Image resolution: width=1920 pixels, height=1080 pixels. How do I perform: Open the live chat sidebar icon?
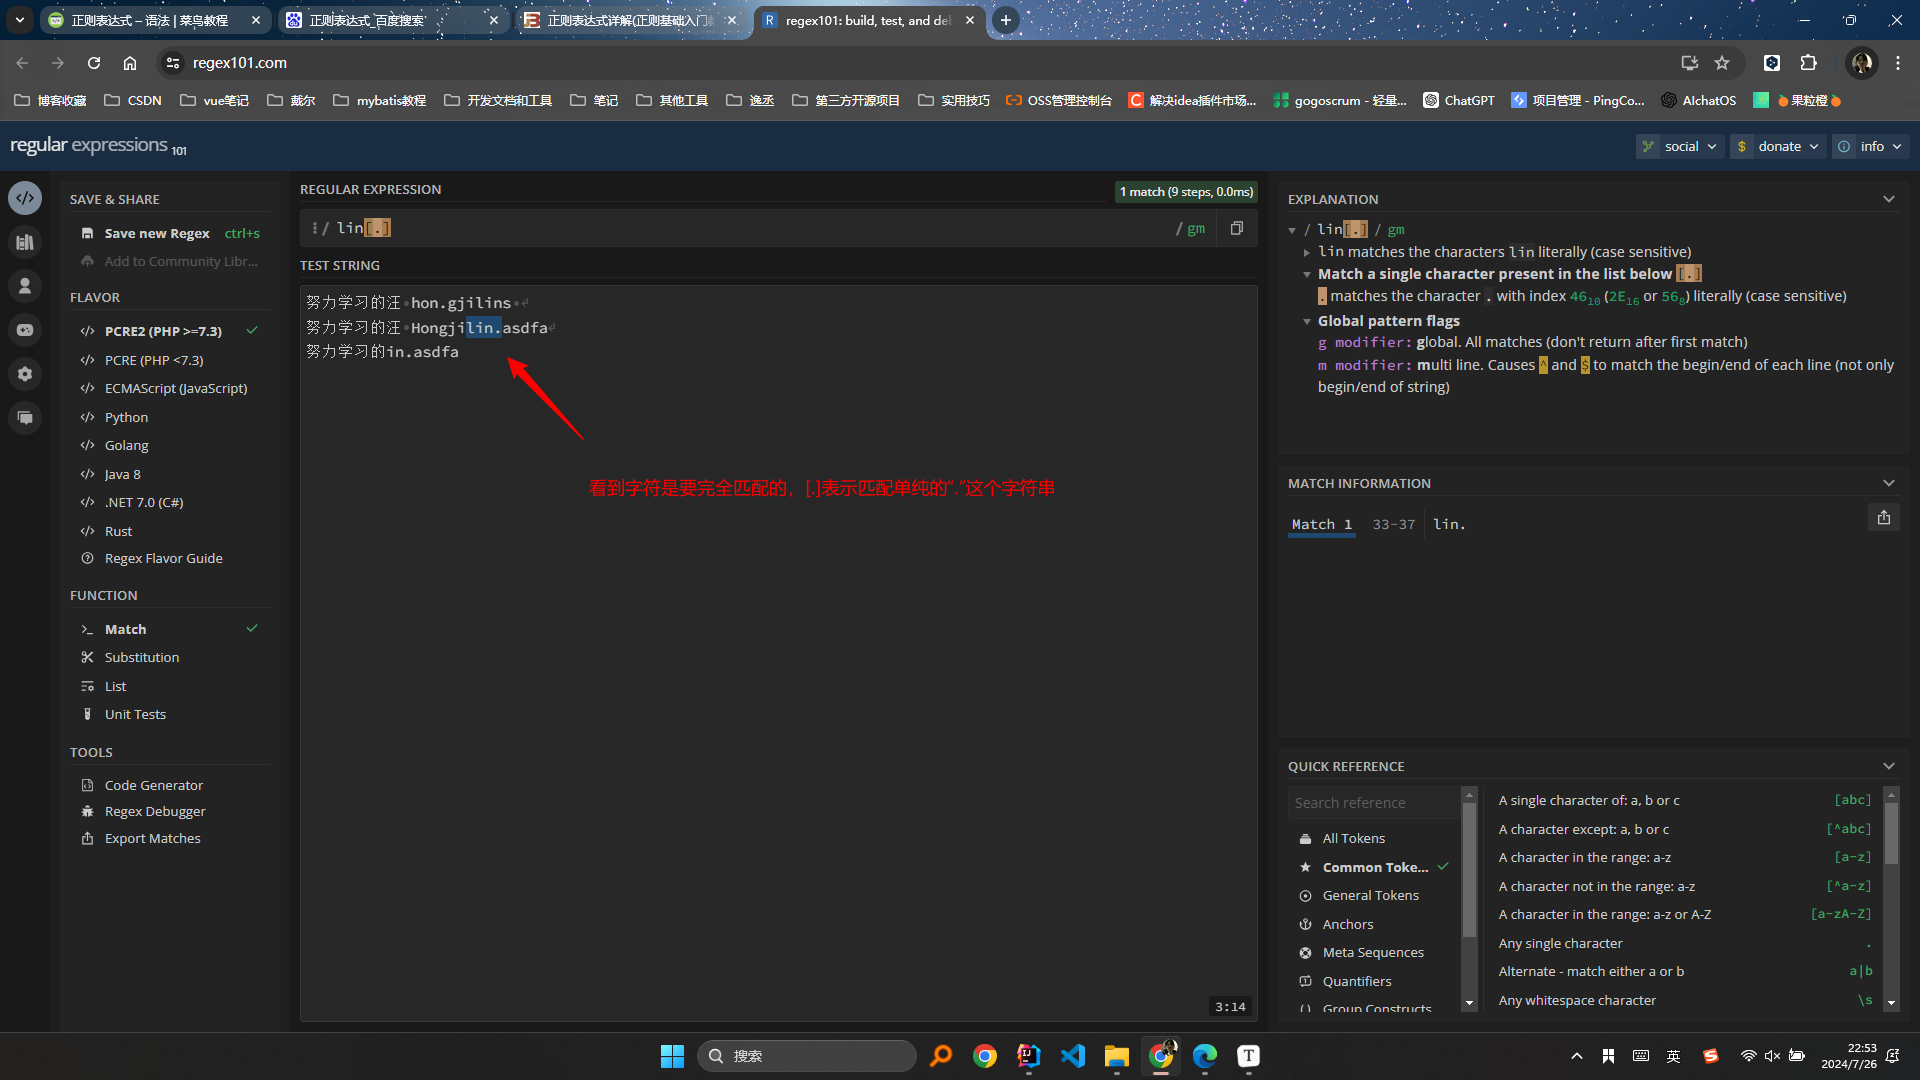pyautogui.click(x=25, y=418)
